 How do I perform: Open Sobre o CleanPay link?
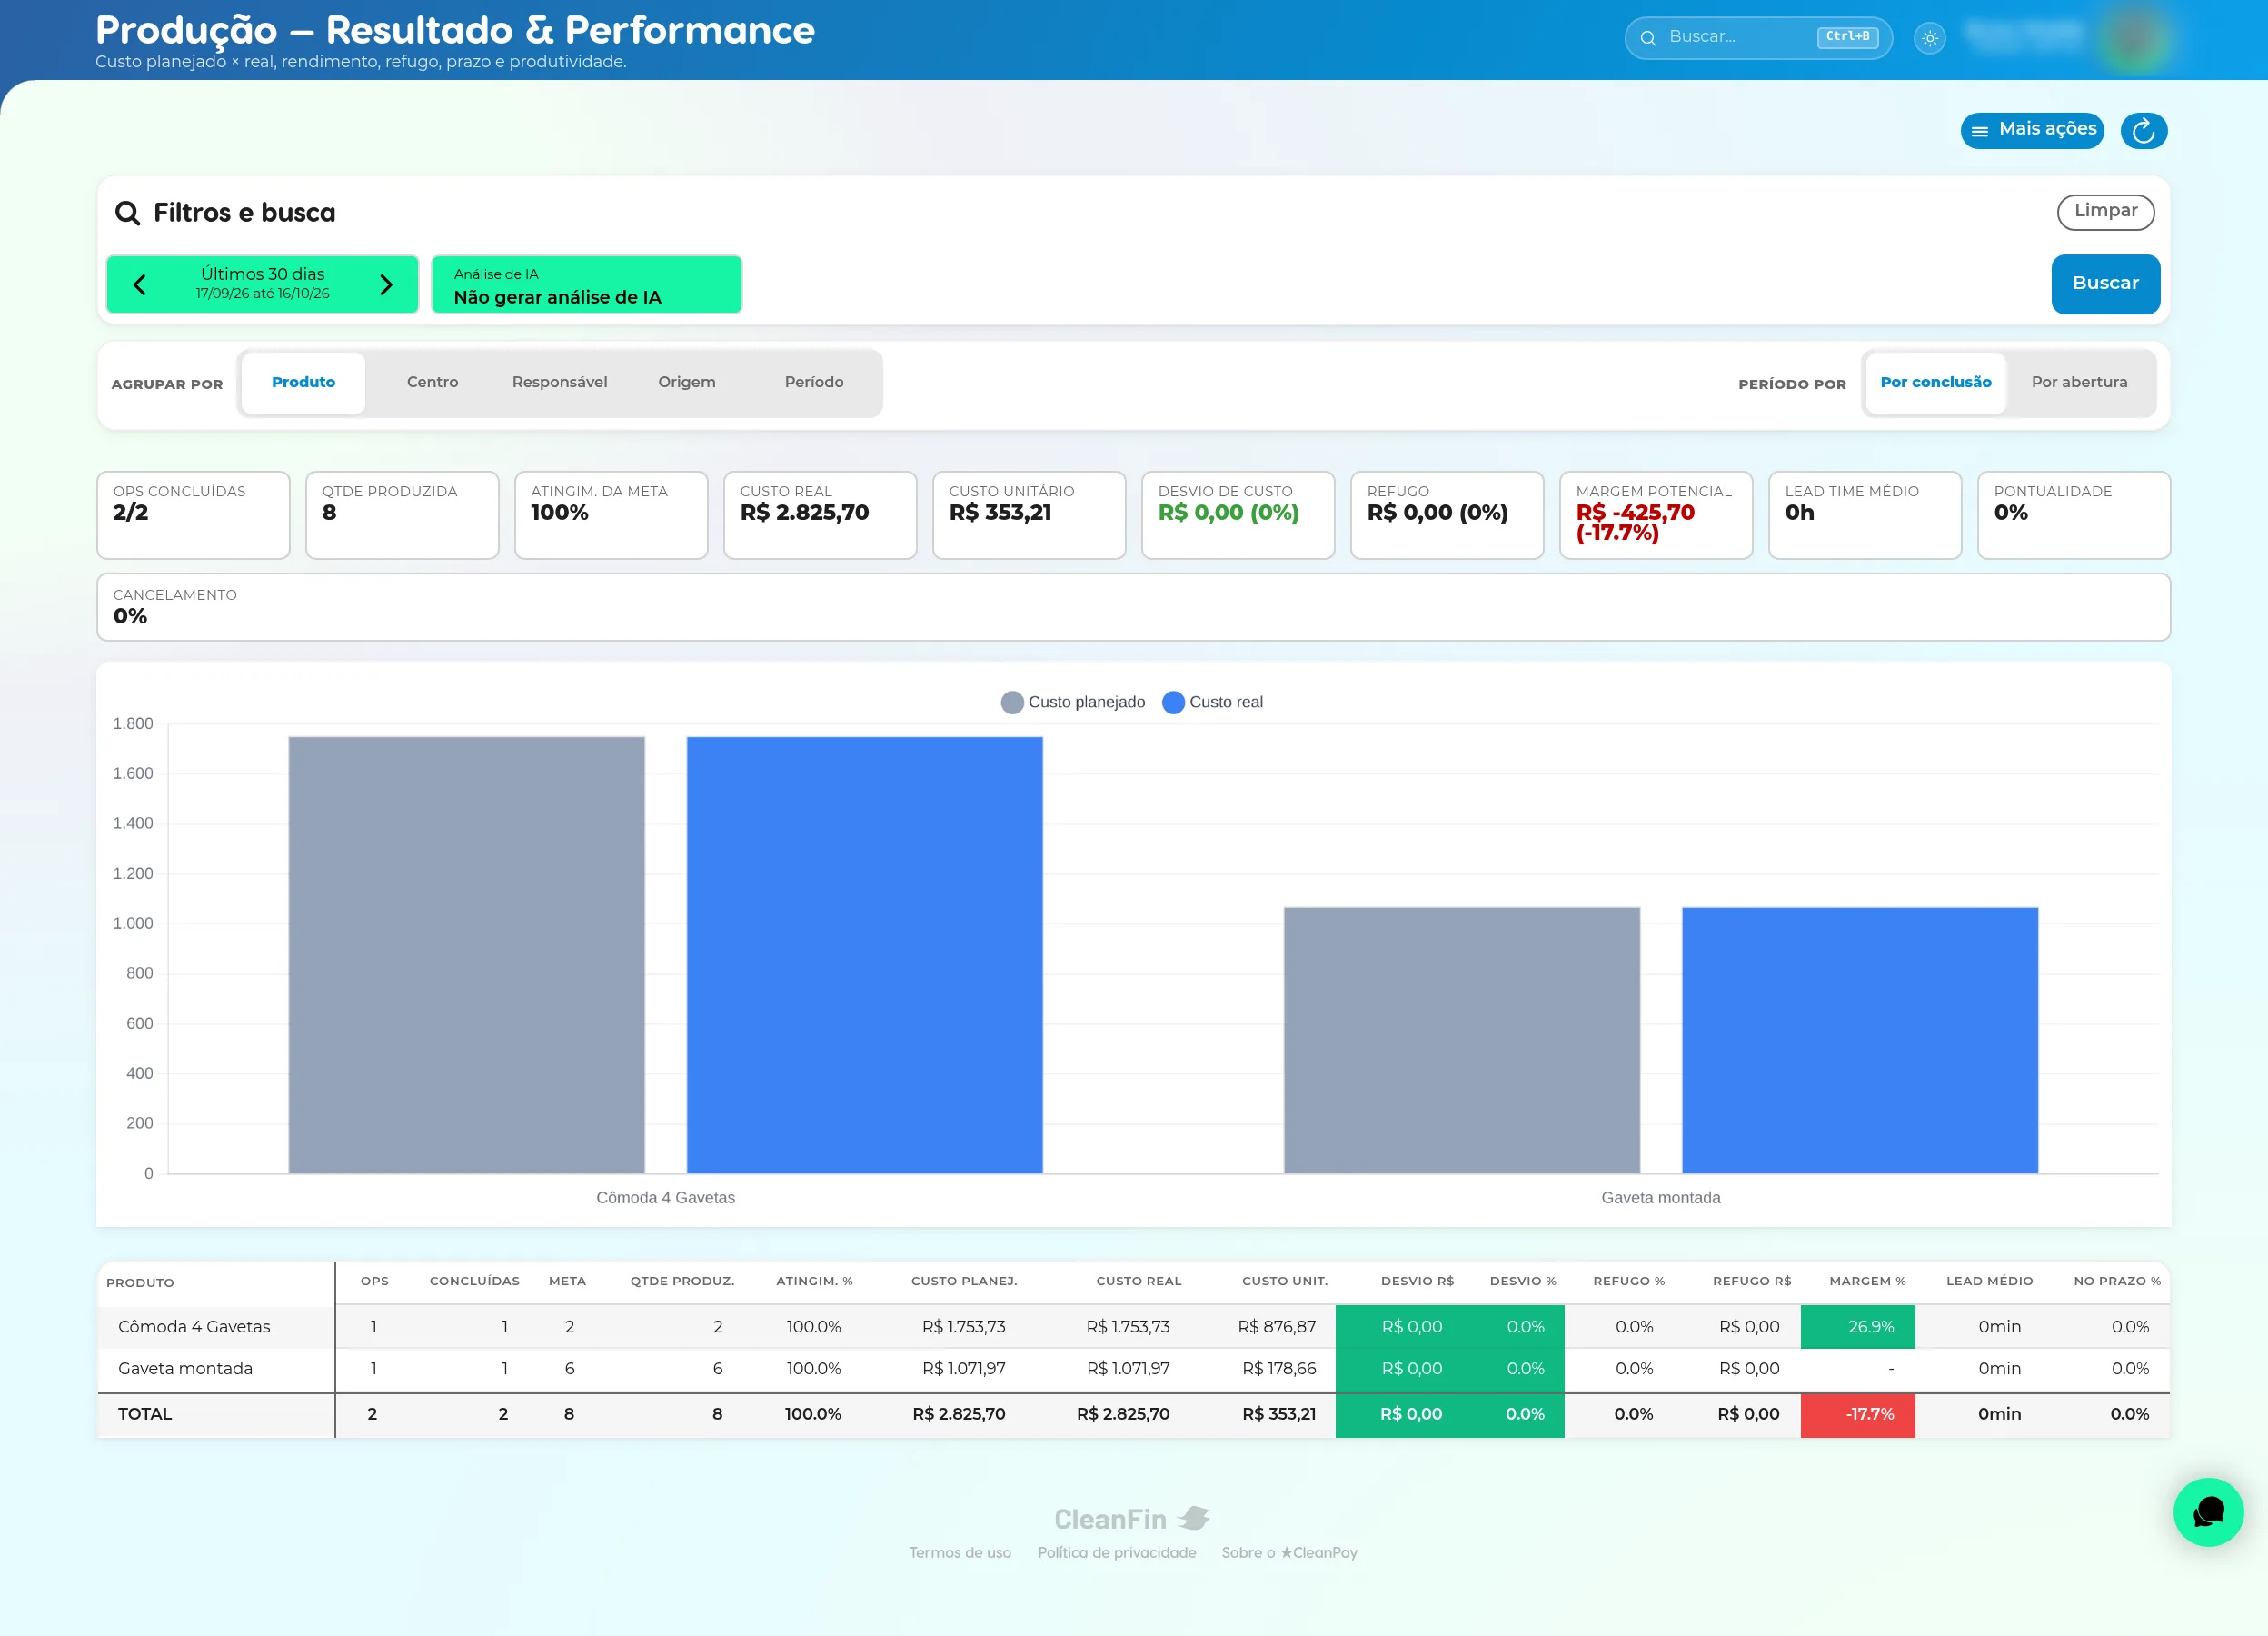point(1289,1552)
